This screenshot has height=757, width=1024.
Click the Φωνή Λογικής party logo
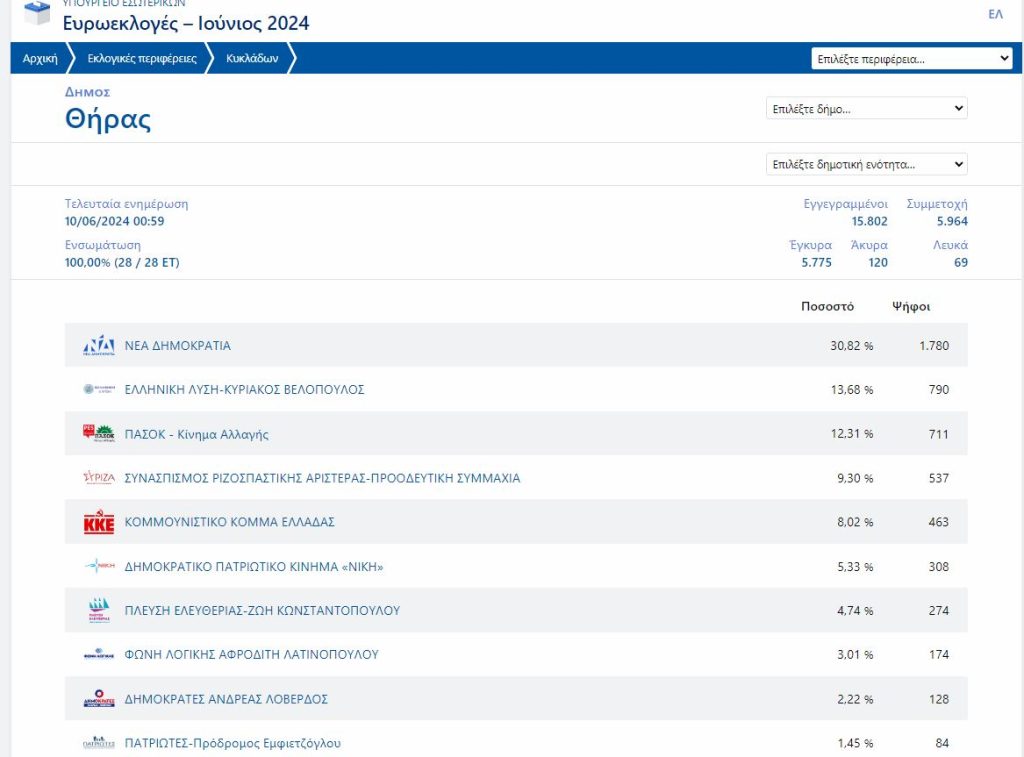click(99, 654)
